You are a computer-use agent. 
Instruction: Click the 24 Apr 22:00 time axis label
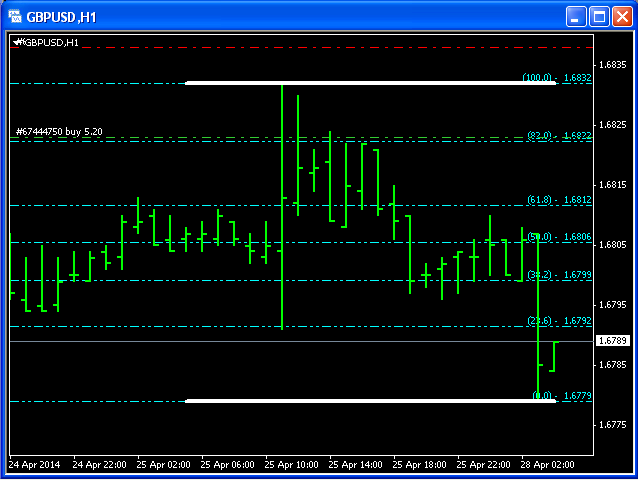point(99,464)
